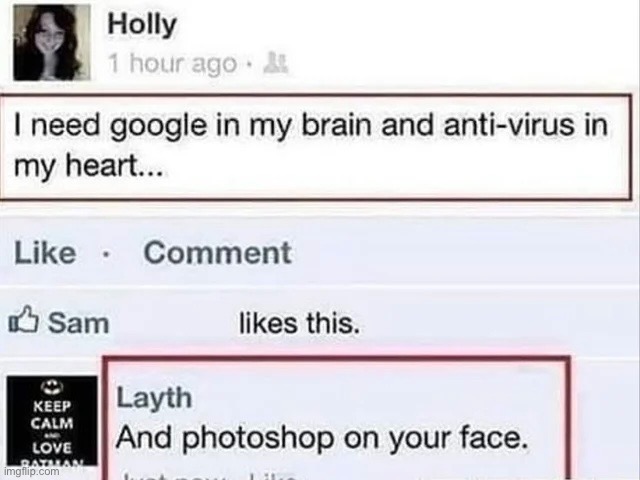Open the '1 hour ago' timestamp
Viewport: 640px width, 480px height.
coord(172,64)
